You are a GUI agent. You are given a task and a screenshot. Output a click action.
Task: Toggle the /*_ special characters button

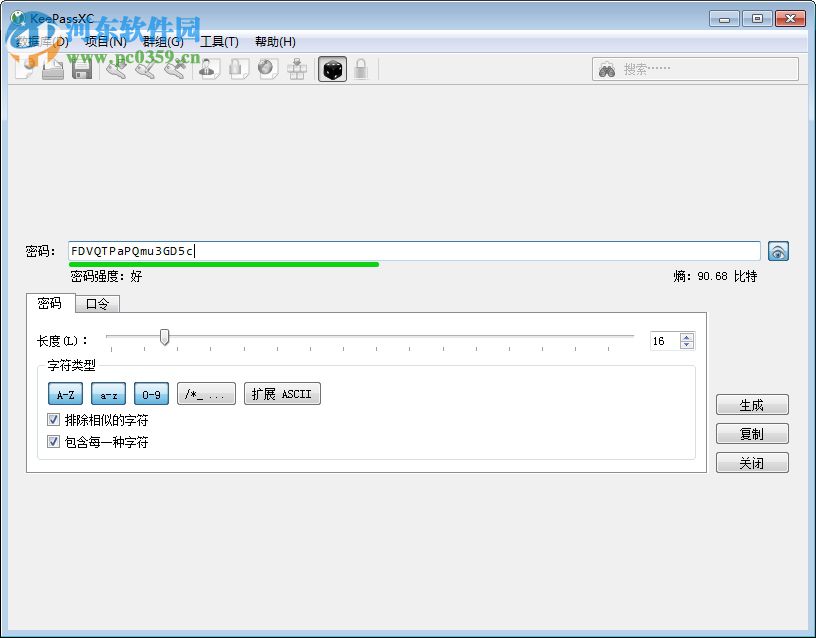click(206, 394)
